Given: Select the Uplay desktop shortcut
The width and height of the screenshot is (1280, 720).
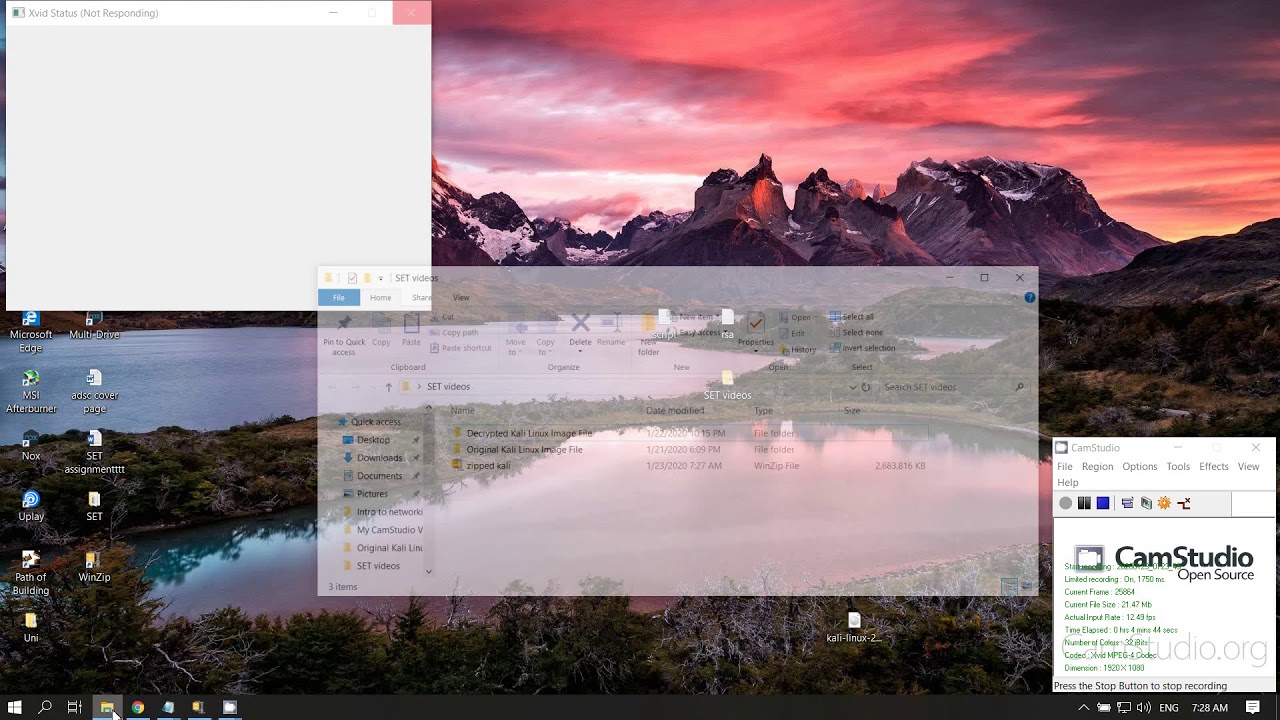Looking at the screenshot, I should click(31, 507).
